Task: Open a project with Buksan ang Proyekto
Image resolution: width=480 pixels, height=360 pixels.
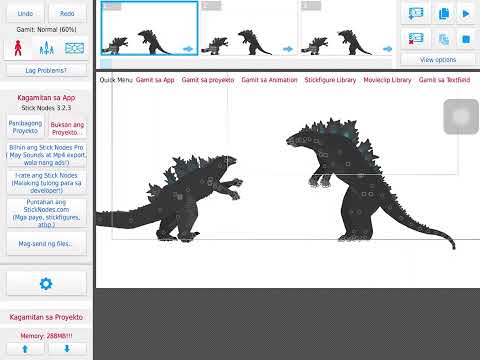Action: pos(67,128)
